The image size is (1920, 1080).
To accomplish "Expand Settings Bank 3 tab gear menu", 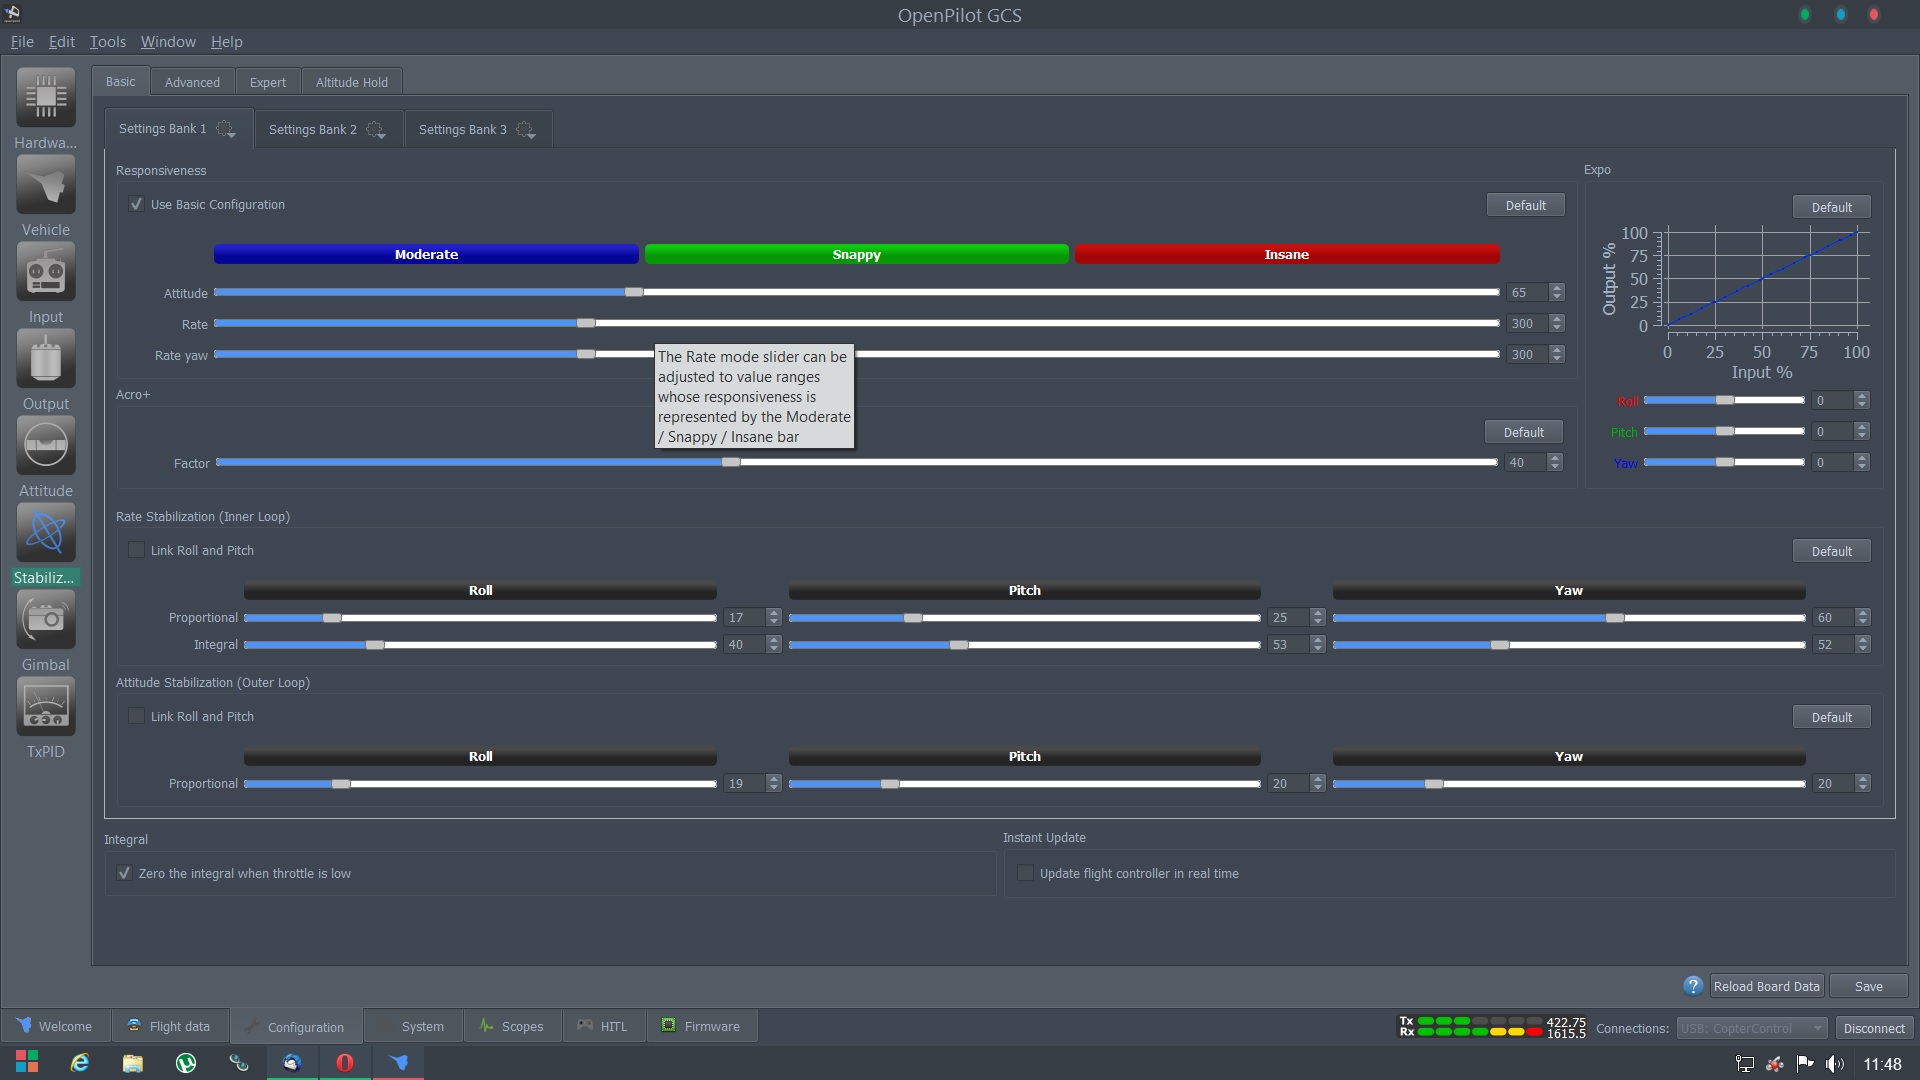I will [x=526, y=130].
